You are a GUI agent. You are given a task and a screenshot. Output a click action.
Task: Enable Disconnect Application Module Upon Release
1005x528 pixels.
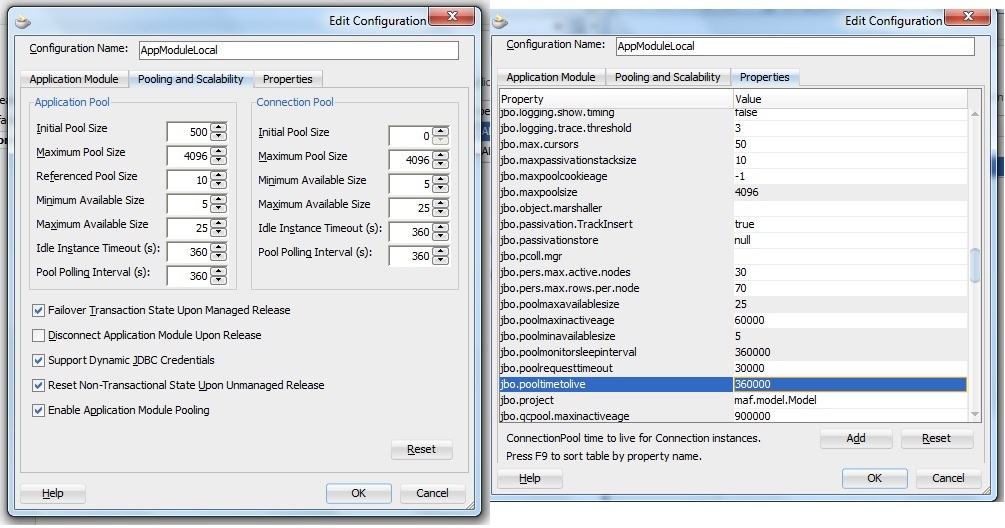(x=39, y=336)
